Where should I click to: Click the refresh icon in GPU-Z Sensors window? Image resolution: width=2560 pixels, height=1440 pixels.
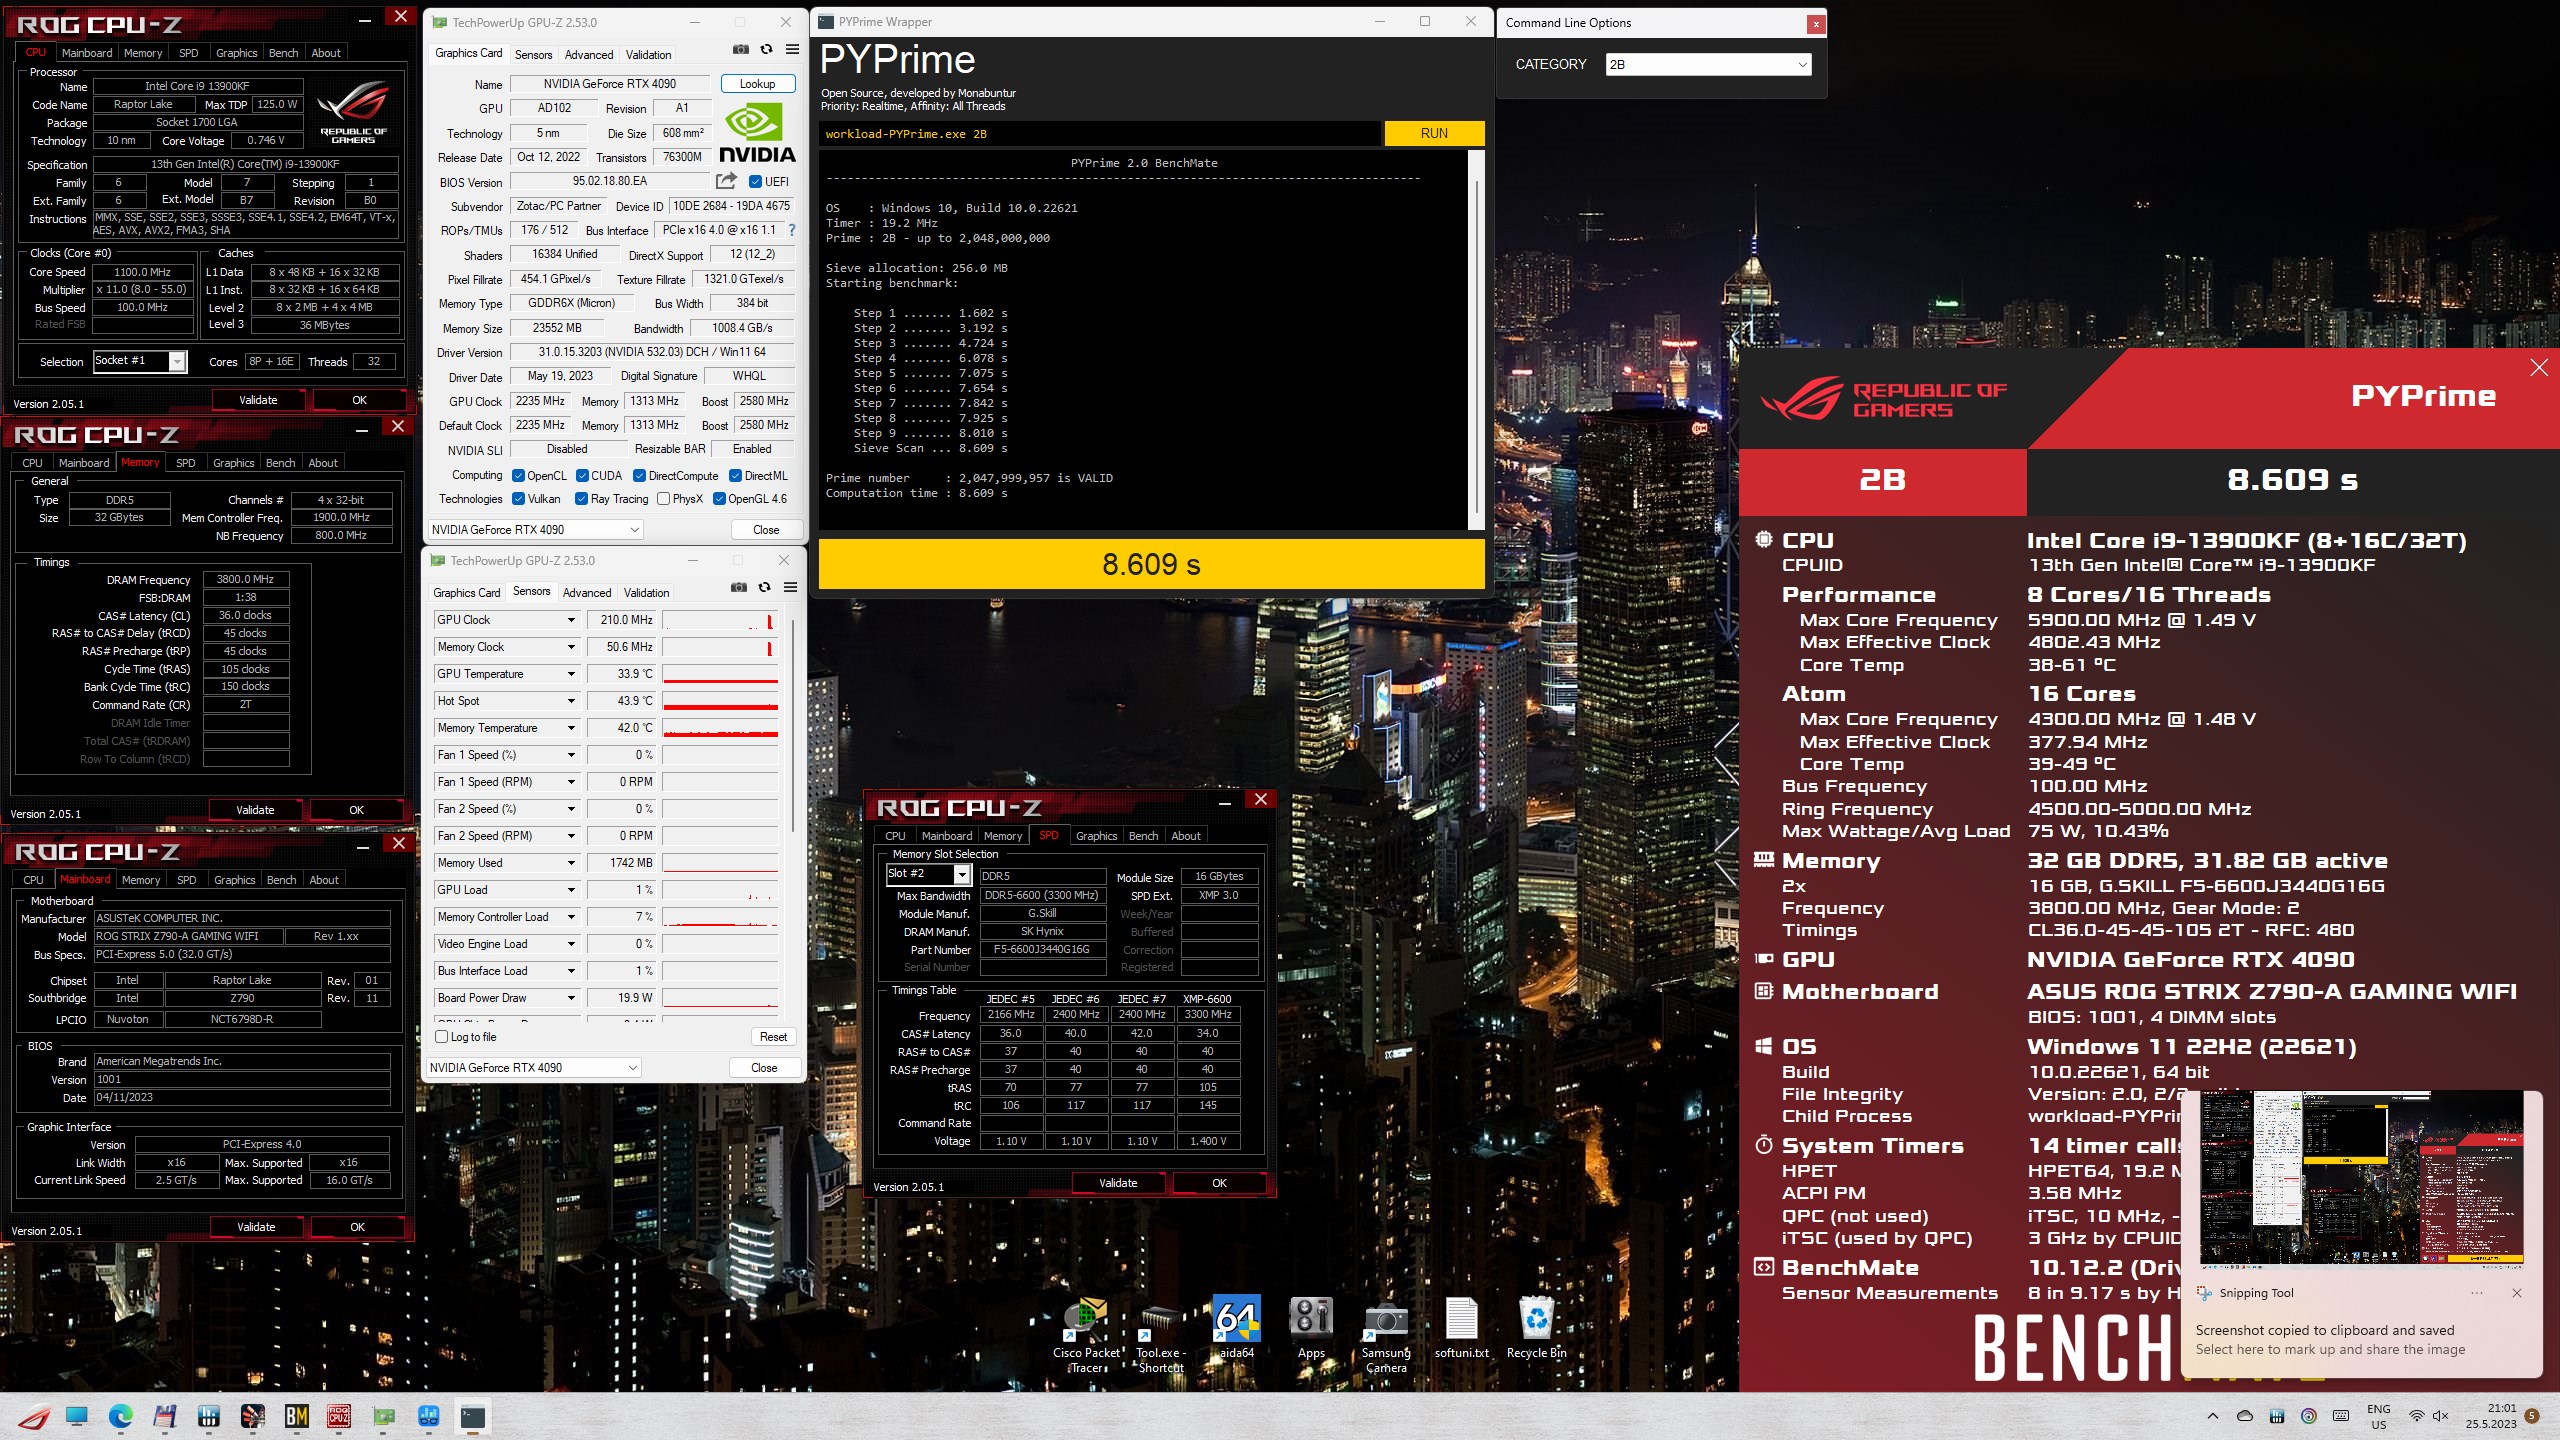[764, 587]
